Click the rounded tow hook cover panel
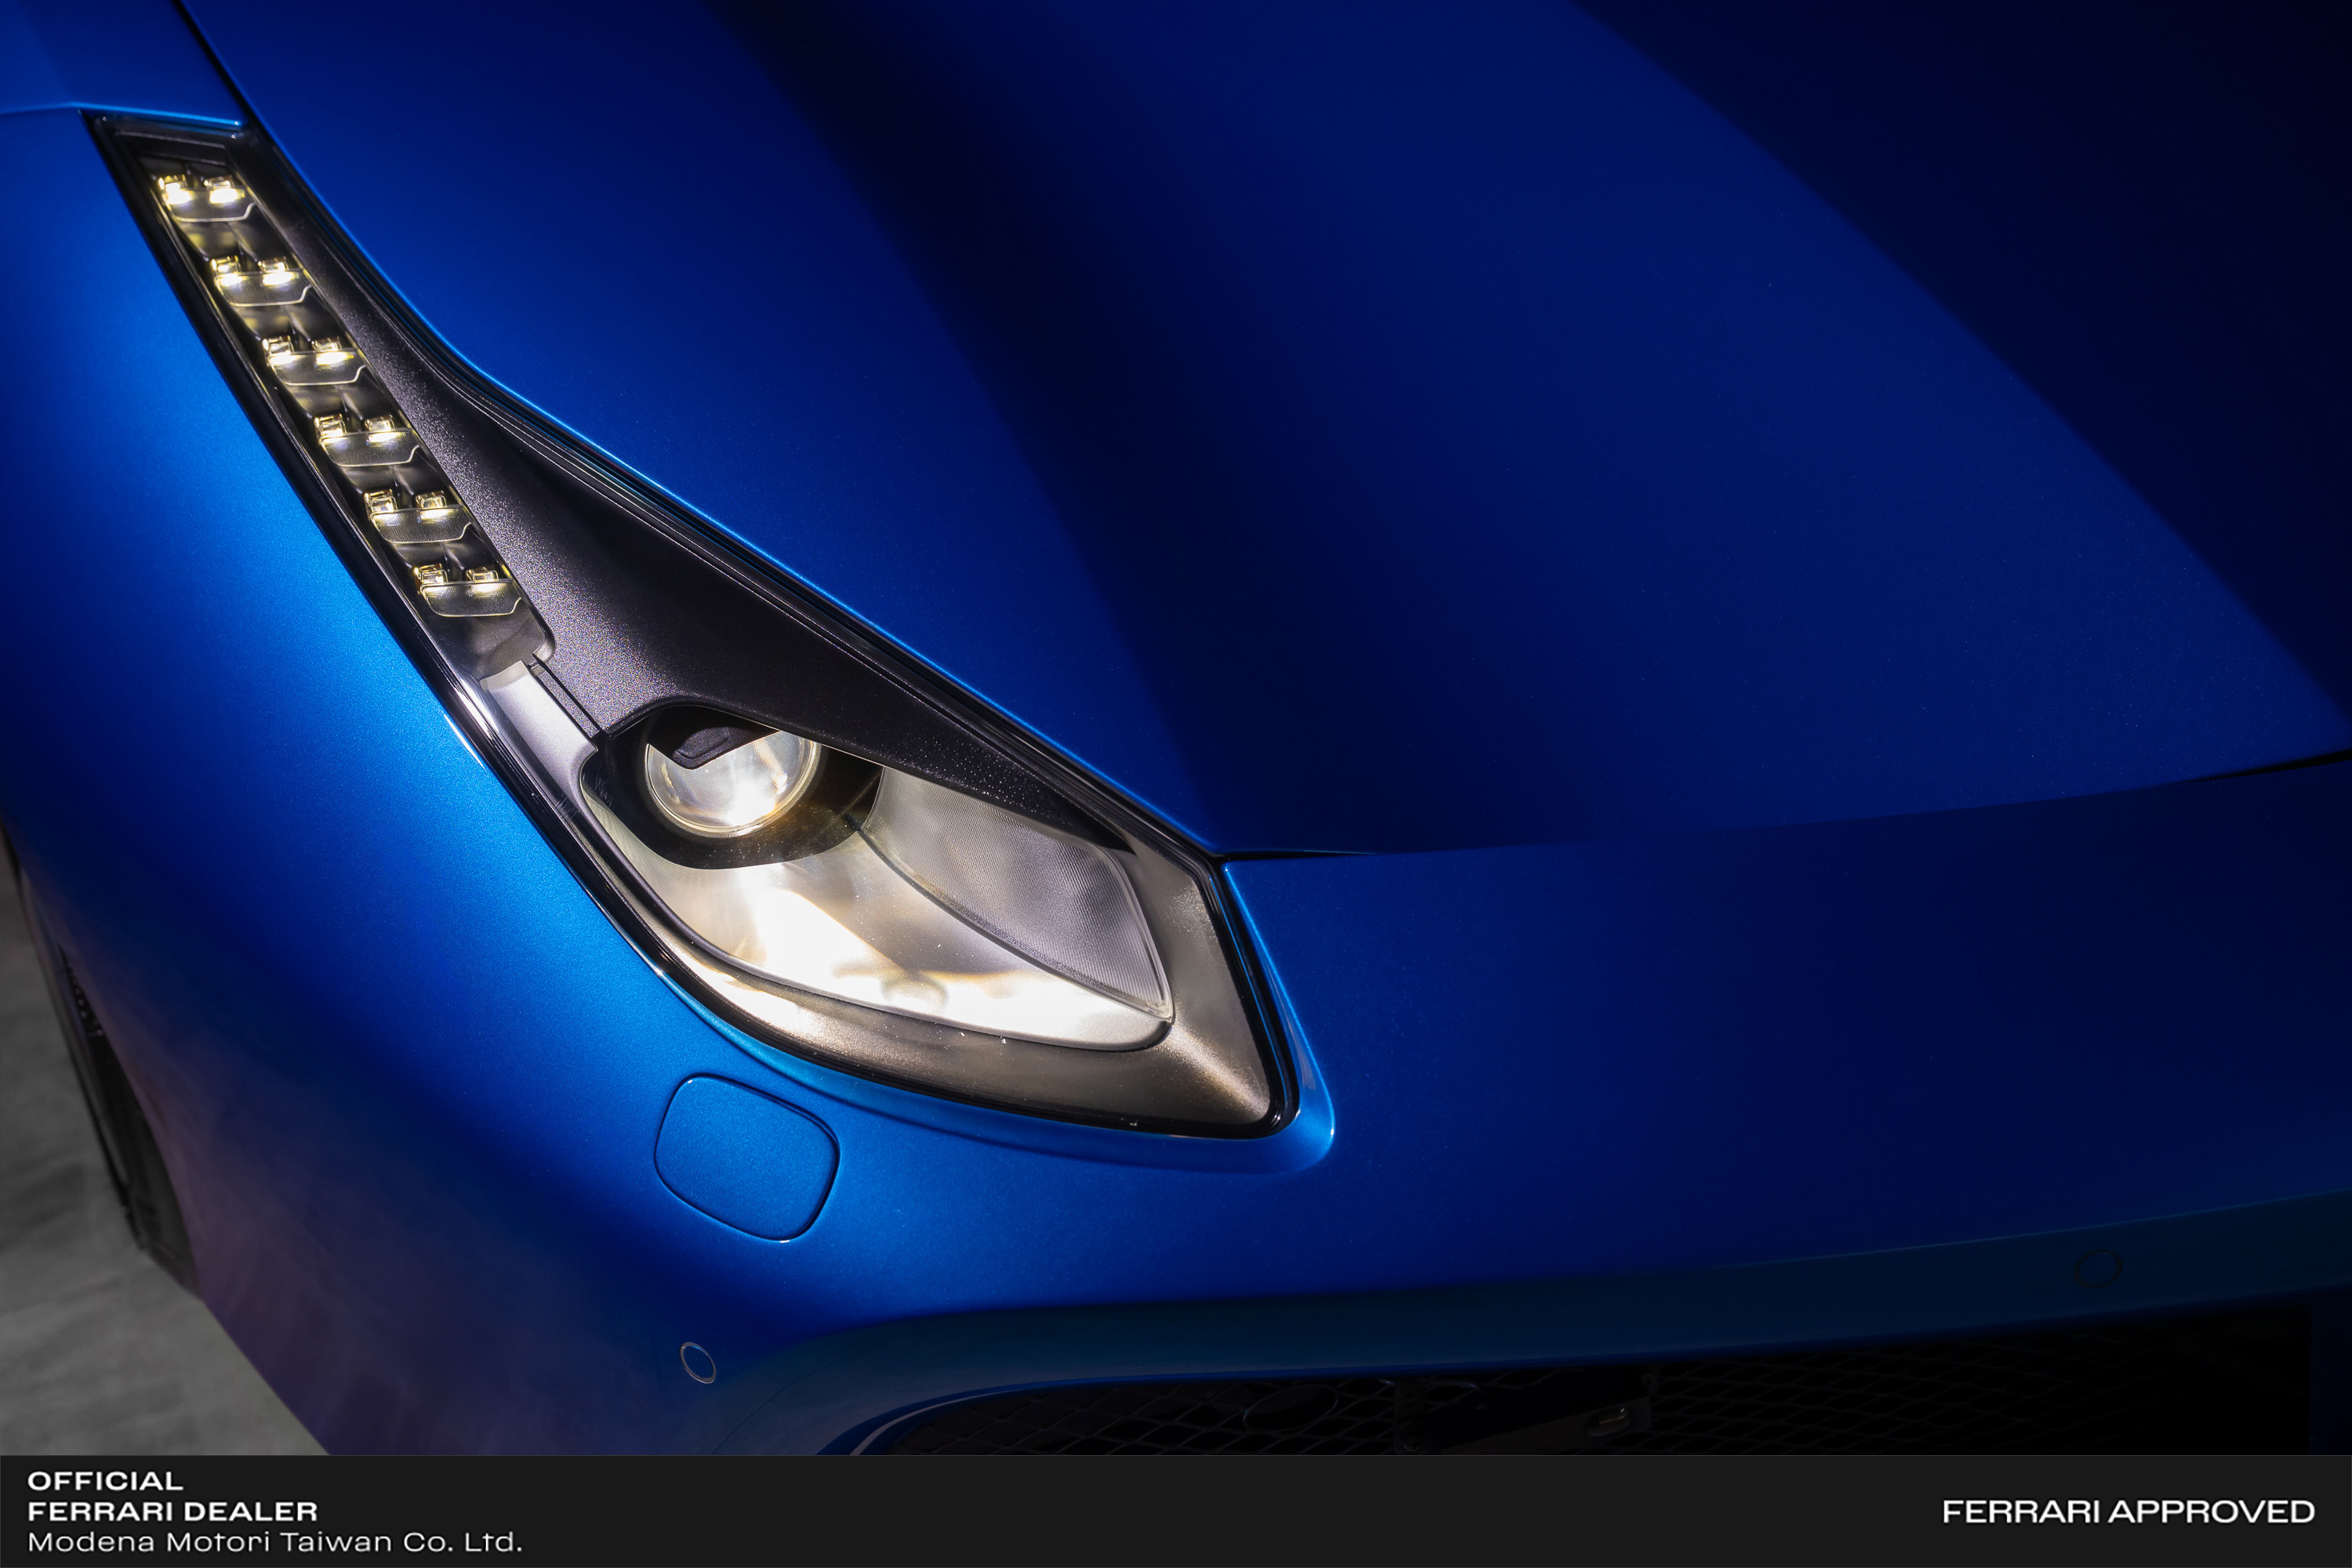Image resolution: width=2352 pixels, height=1568 pixels. tap(746, 1157)
